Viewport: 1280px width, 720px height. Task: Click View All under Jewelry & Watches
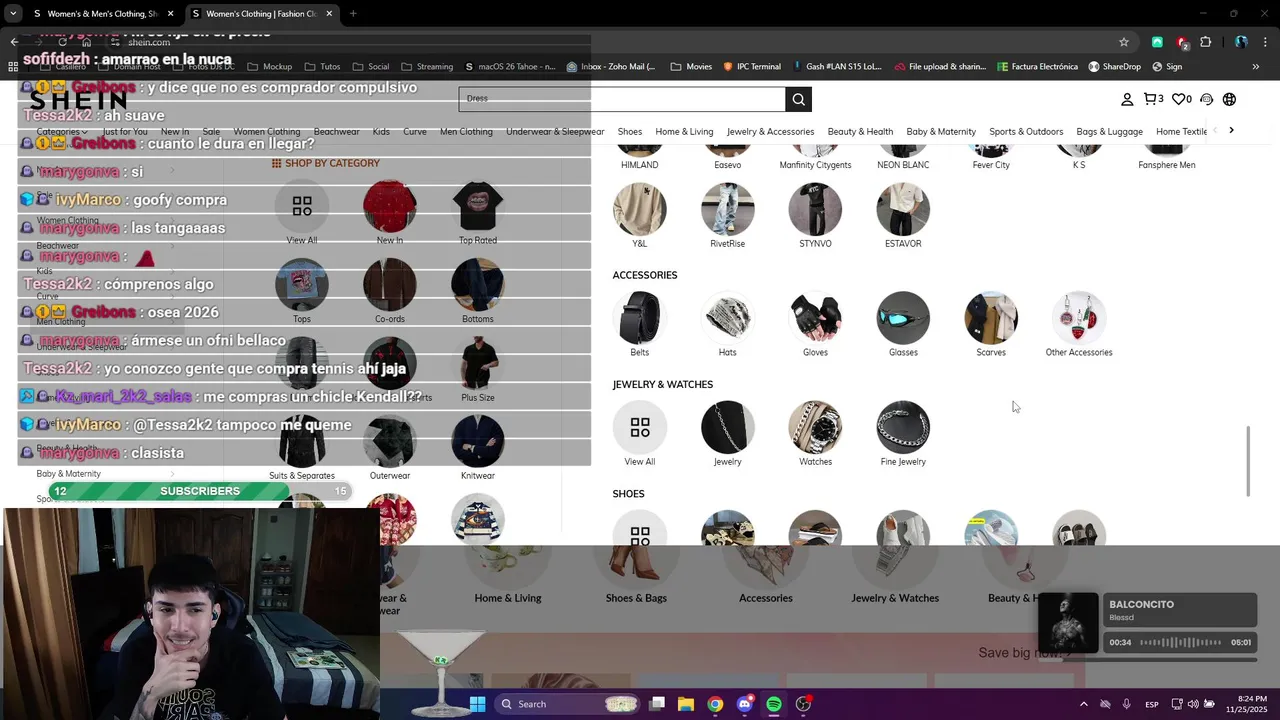pos(640,427)
